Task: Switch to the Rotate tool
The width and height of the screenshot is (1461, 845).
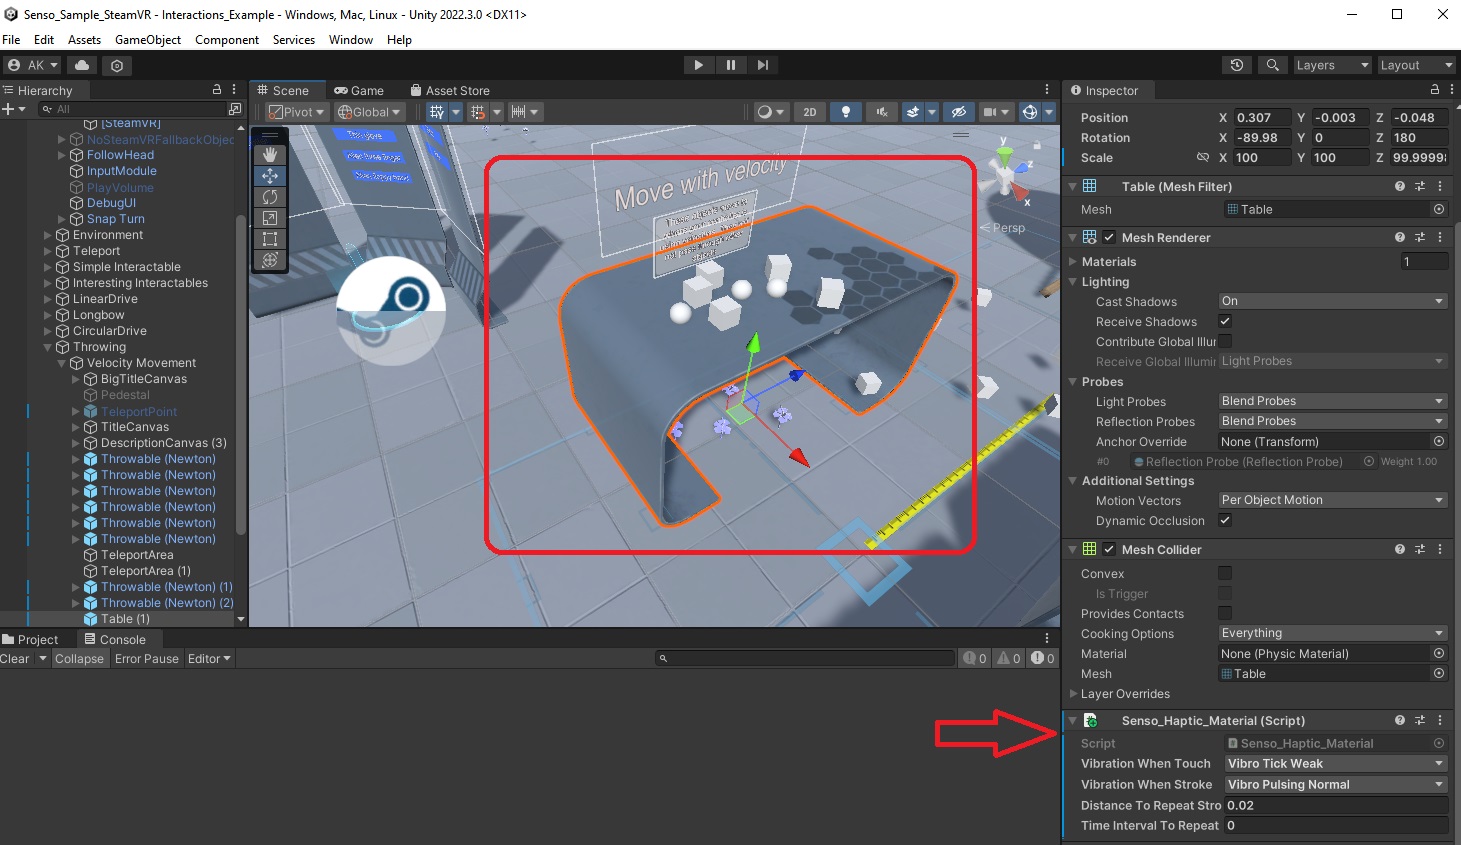Action: 268,197
